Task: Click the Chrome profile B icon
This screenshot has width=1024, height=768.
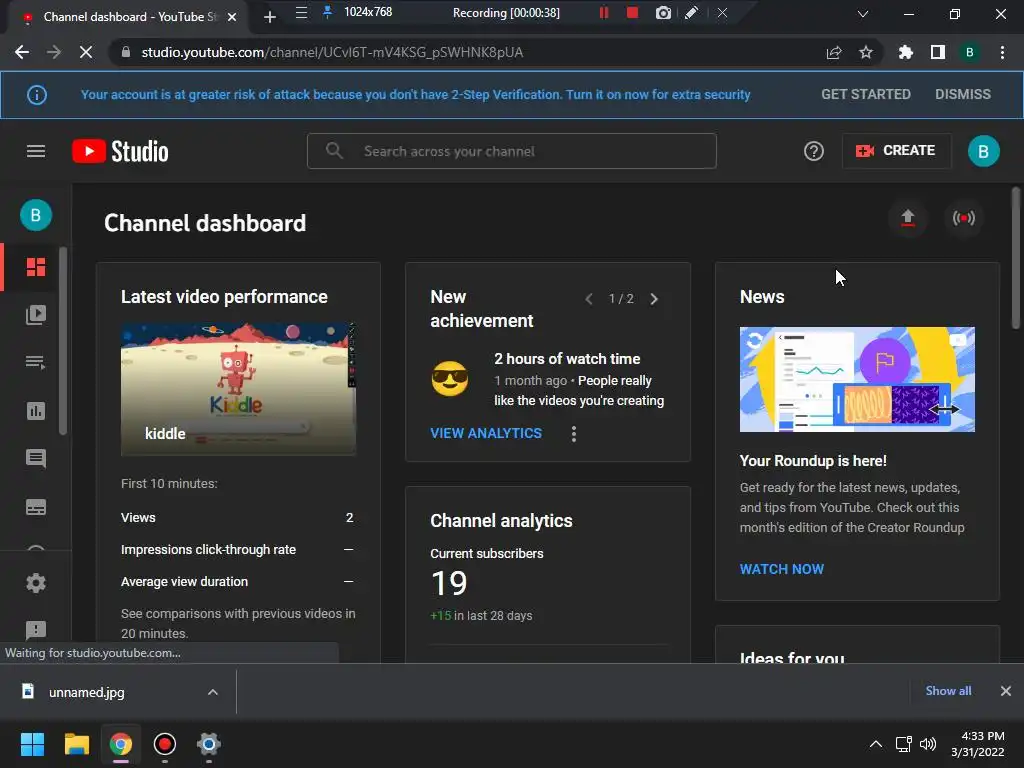Action: pos(970,52)
